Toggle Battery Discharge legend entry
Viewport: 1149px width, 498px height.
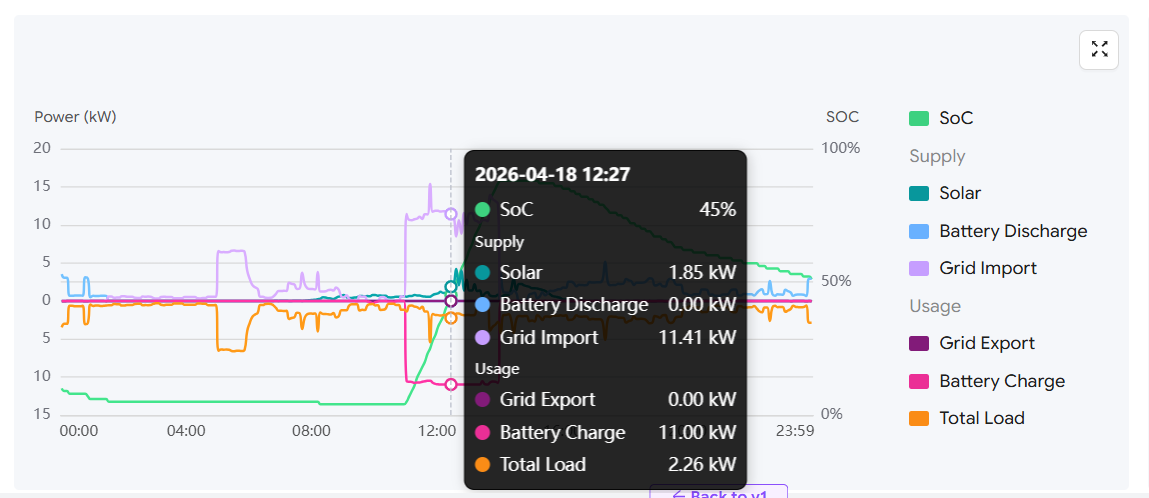coord(1012,231)
